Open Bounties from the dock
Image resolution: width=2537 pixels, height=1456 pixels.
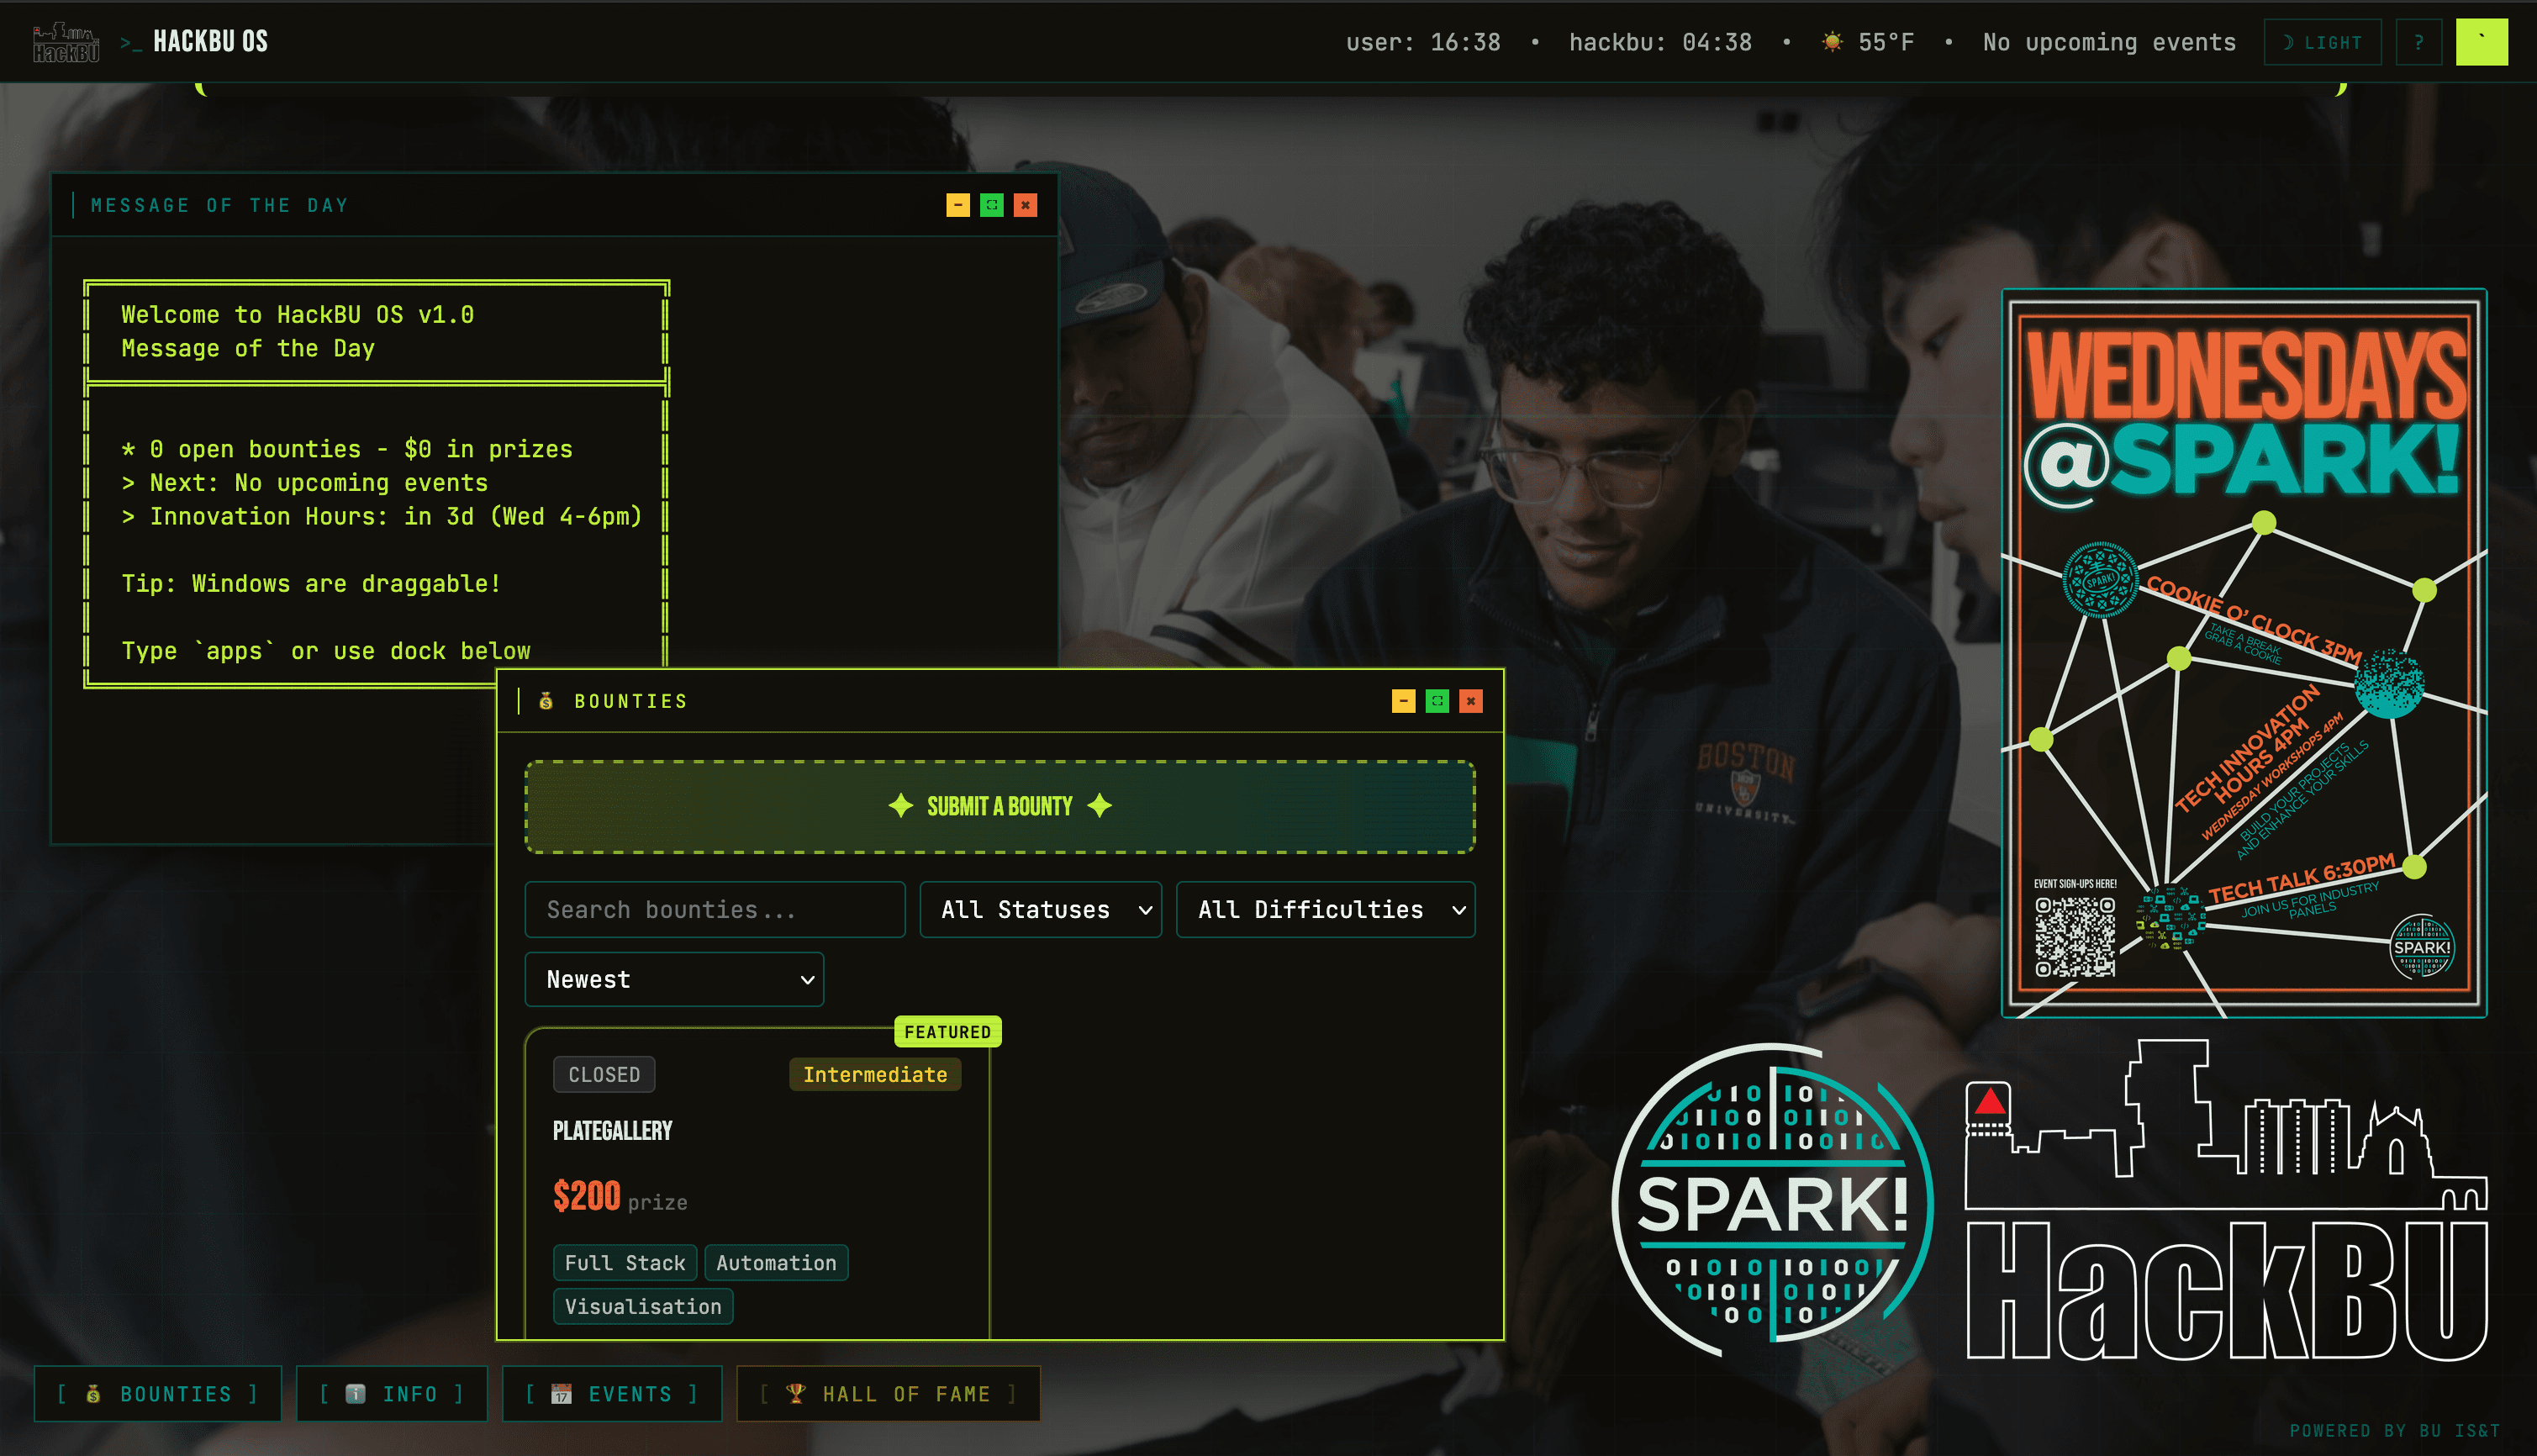[x=158, y=1394]
